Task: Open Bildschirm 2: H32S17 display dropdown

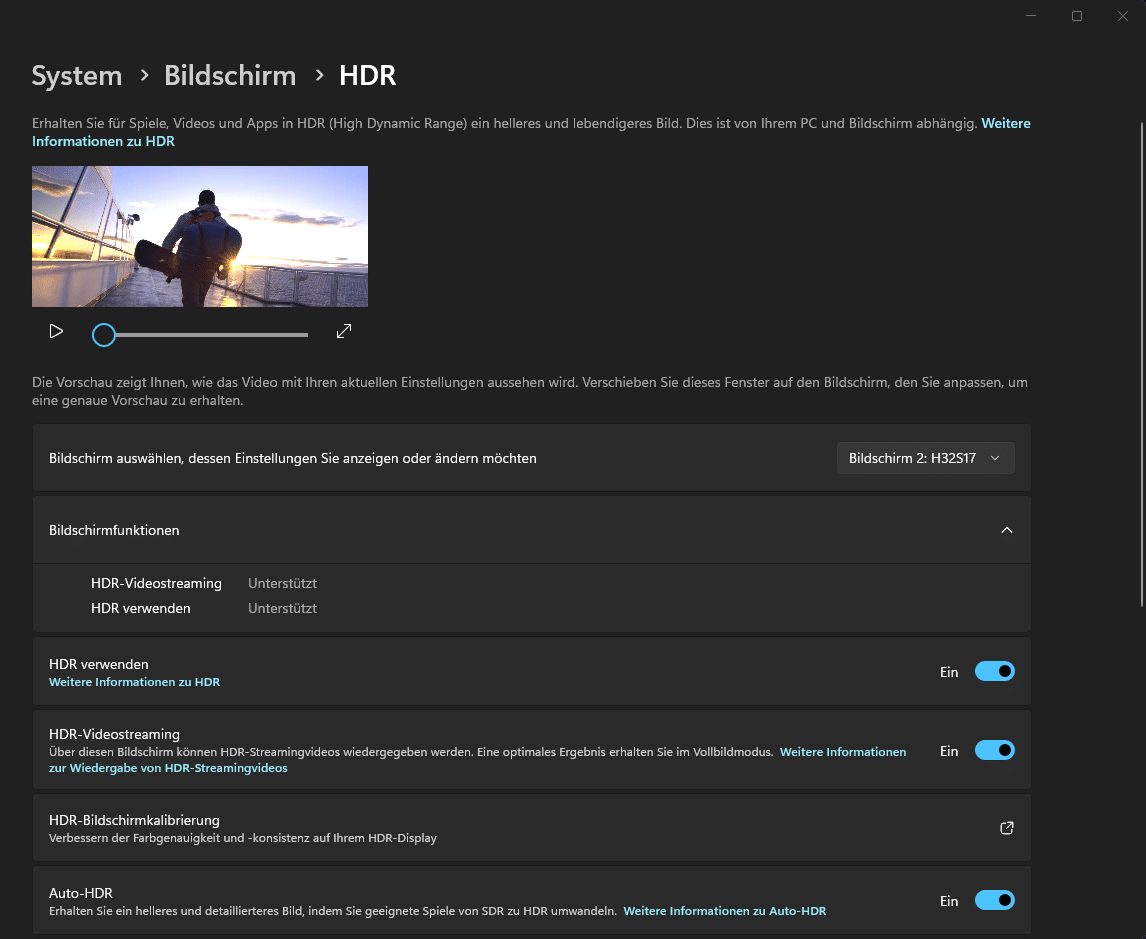Action: click(x=925, y=458)
